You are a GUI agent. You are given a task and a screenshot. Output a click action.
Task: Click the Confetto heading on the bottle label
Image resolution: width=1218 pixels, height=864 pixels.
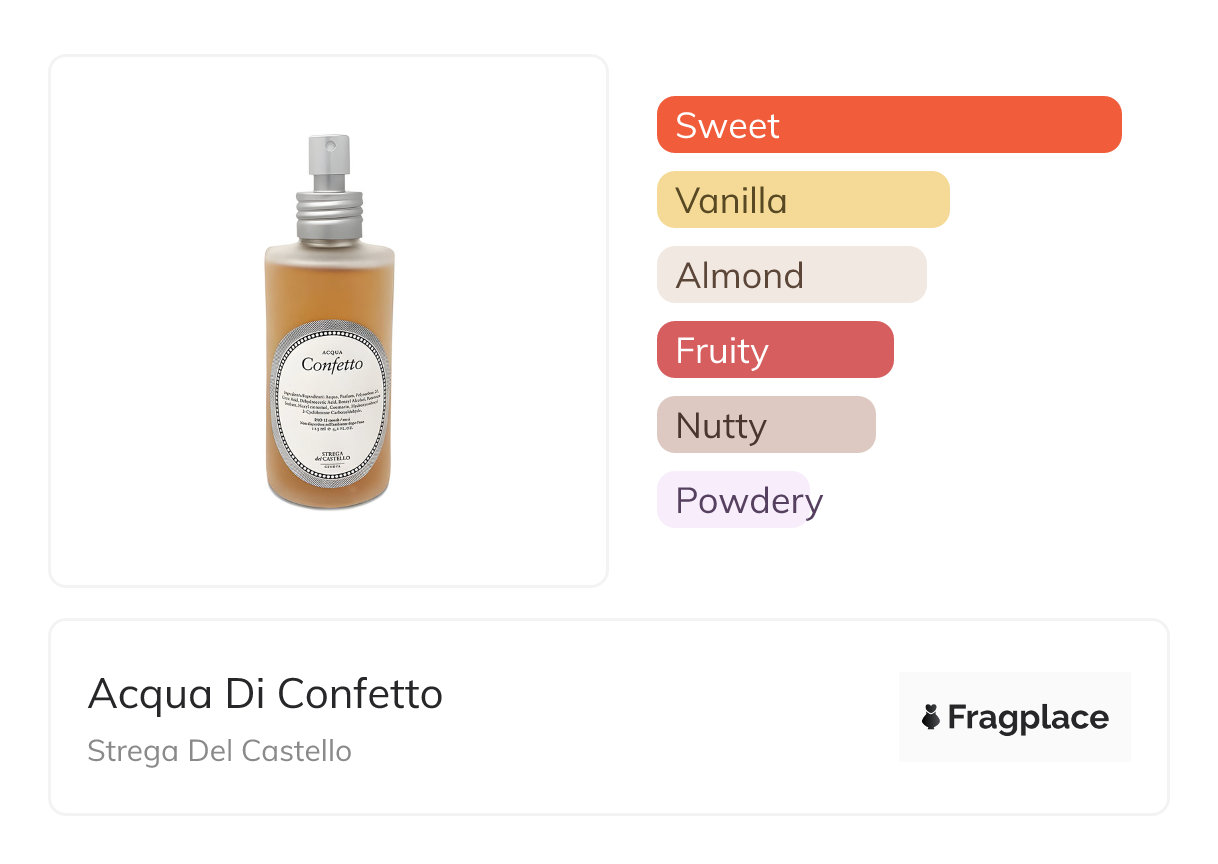331,365
